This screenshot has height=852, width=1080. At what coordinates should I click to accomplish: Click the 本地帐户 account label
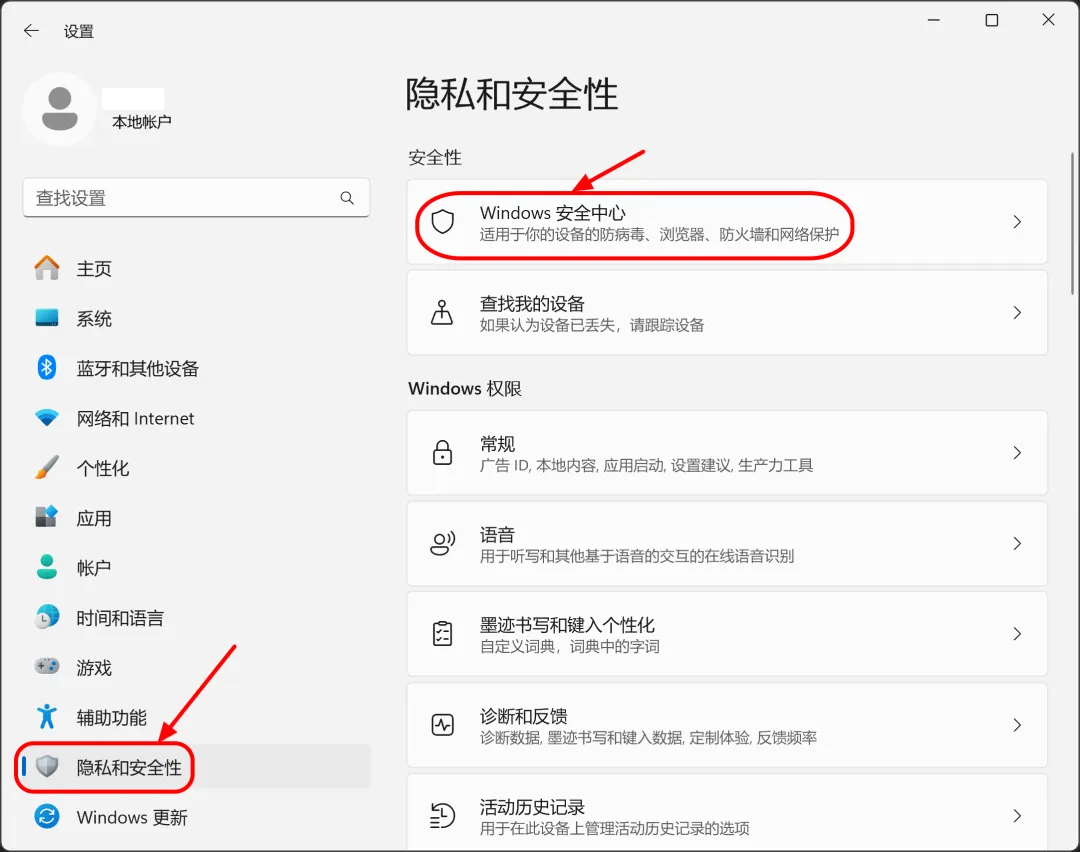pyautogui.click(x=142, y=122)
